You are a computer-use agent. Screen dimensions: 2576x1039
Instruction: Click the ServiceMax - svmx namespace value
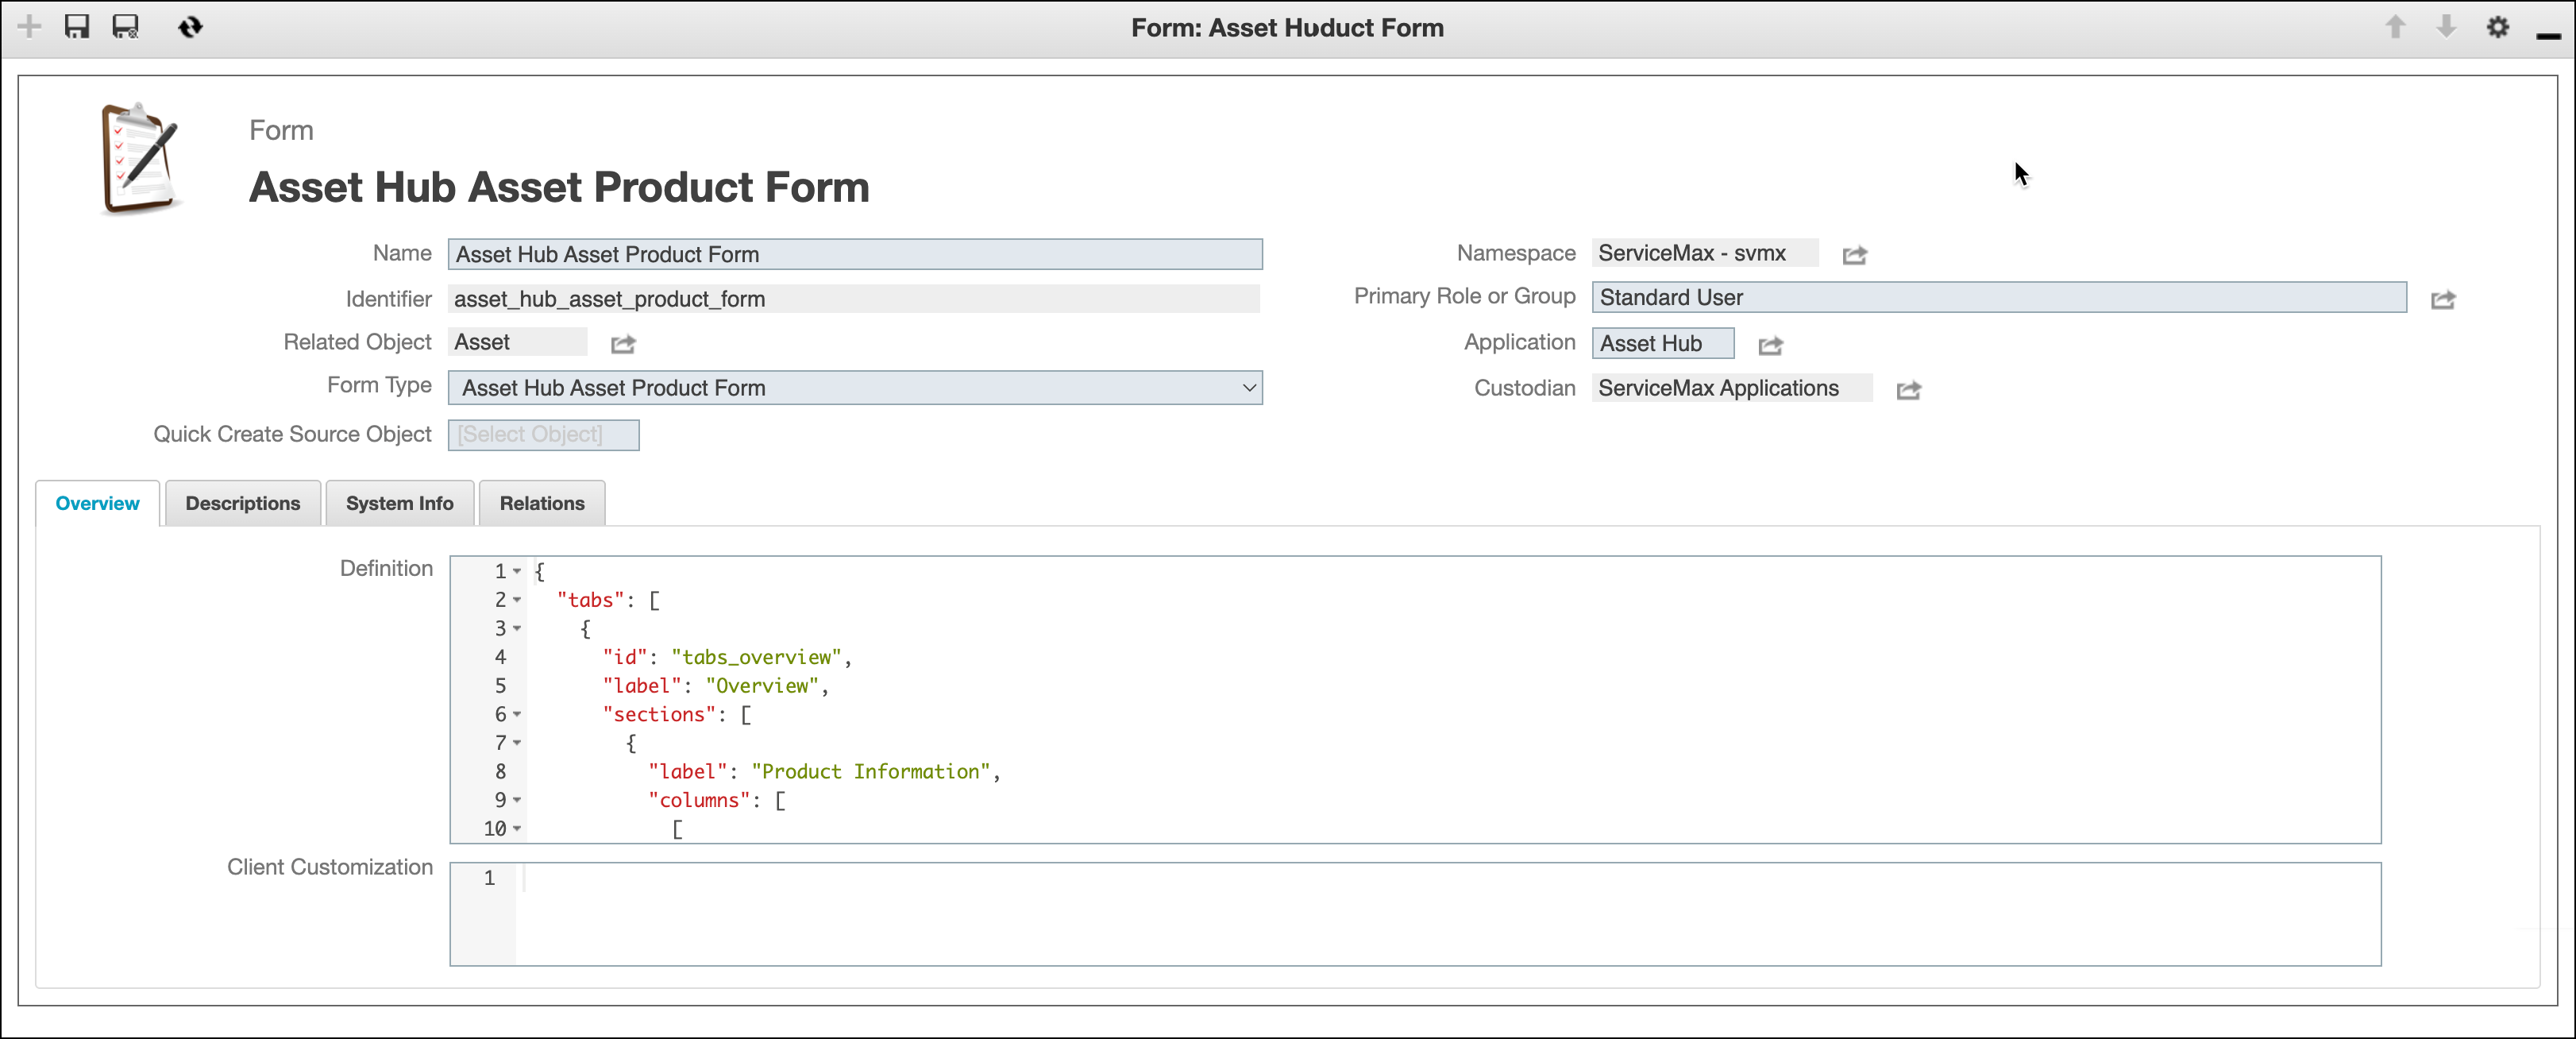point(1705,253)
